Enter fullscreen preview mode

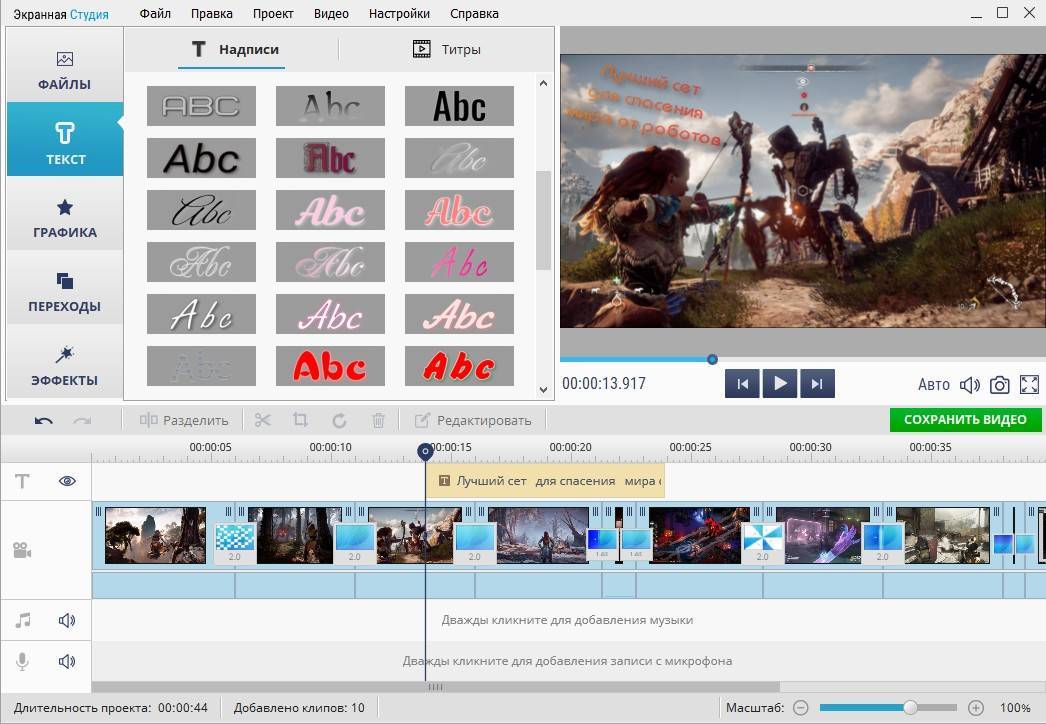[1029, 384]
